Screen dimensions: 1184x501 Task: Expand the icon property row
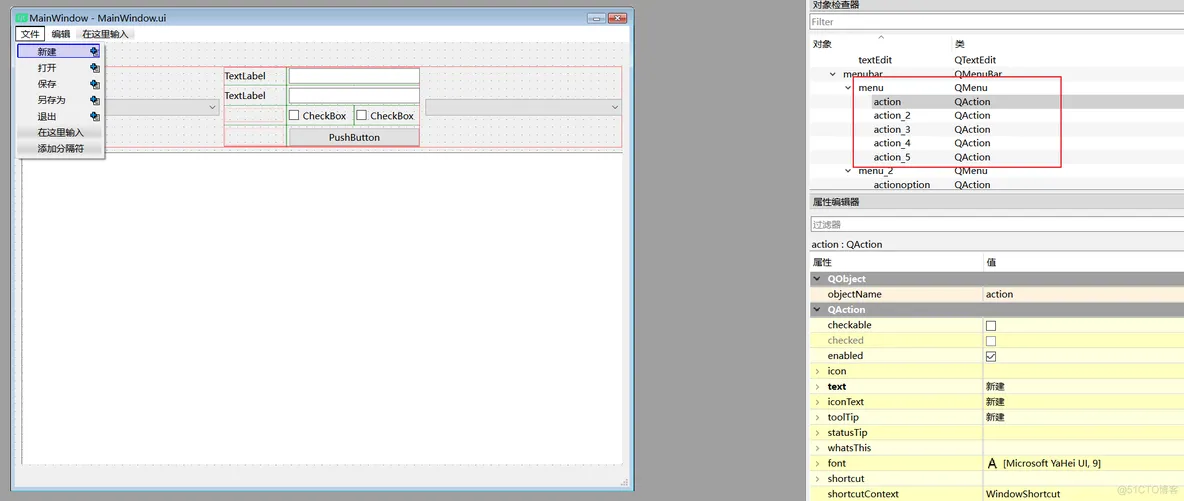coord(816,371)
